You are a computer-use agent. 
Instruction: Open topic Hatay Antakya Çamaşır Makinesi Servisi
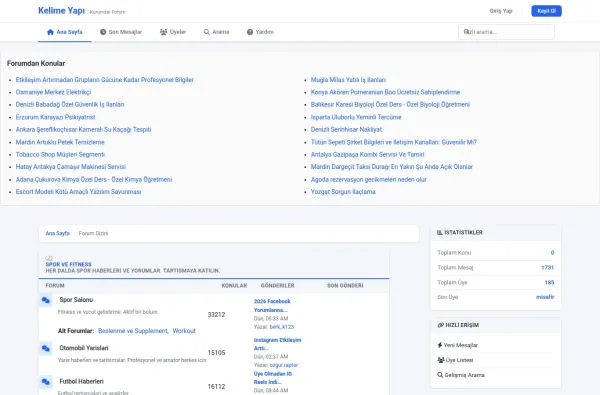(x=71, y=166)
